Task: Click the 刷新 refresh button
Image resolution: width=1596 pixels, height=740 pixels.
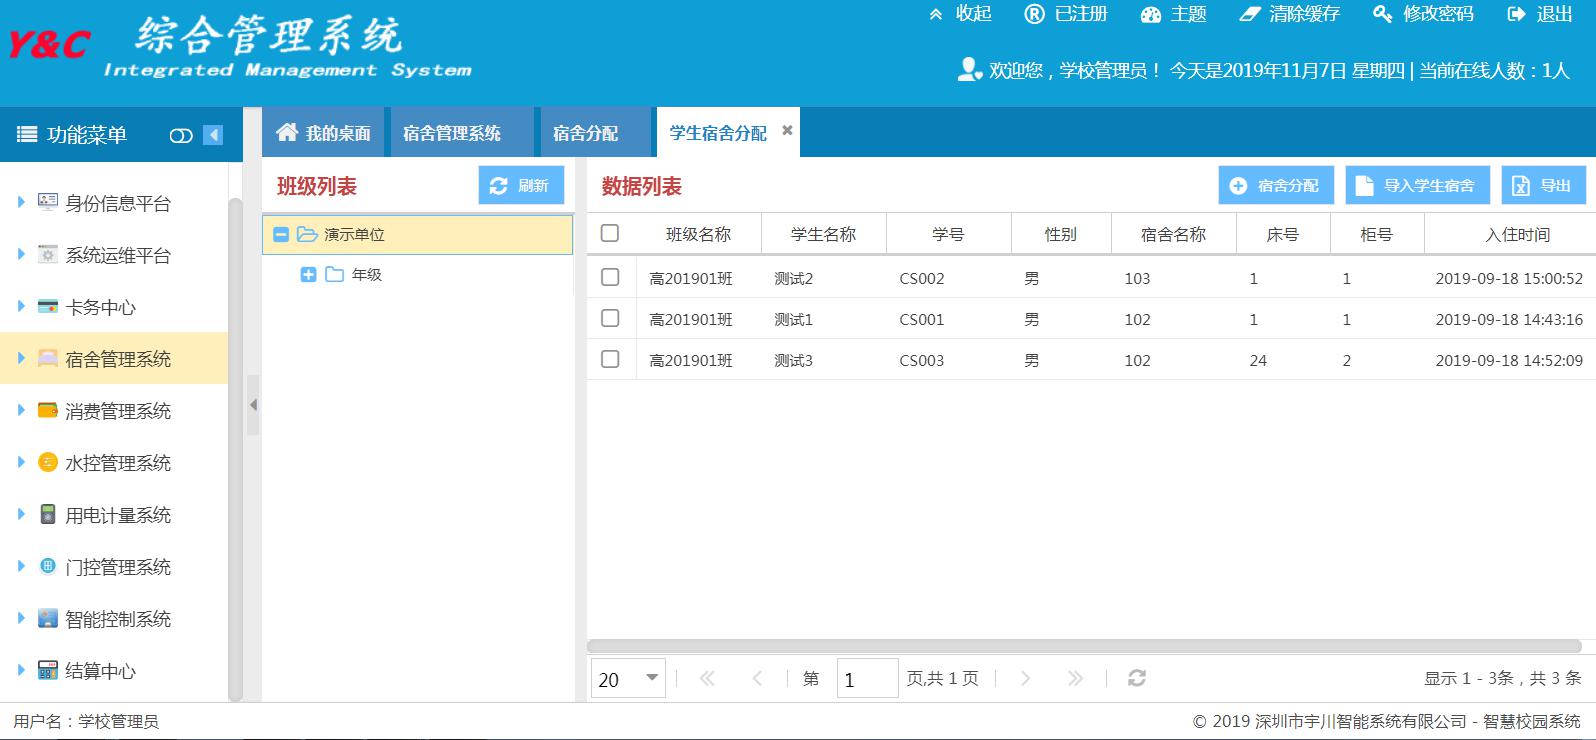Action: (x=521, y=186)
